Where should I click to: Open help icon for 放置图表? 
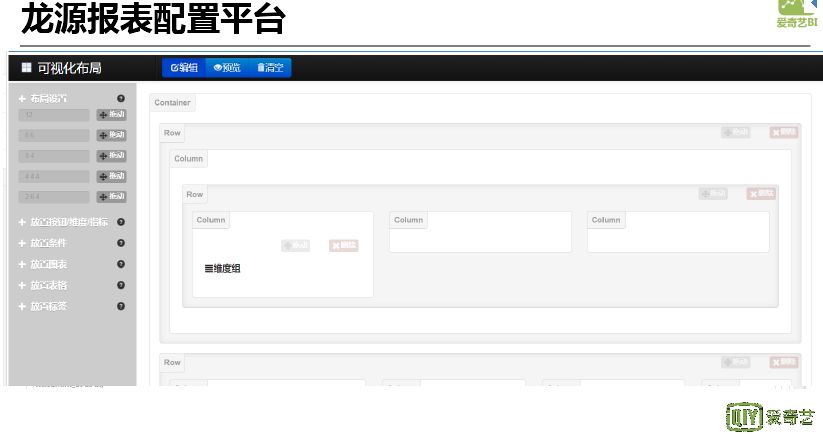click(x=121, y=264)
